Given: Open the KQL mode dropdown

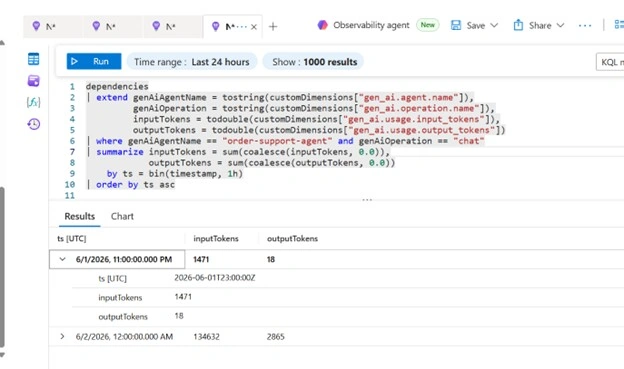Looking at the screenshot, I should [610, 62].
